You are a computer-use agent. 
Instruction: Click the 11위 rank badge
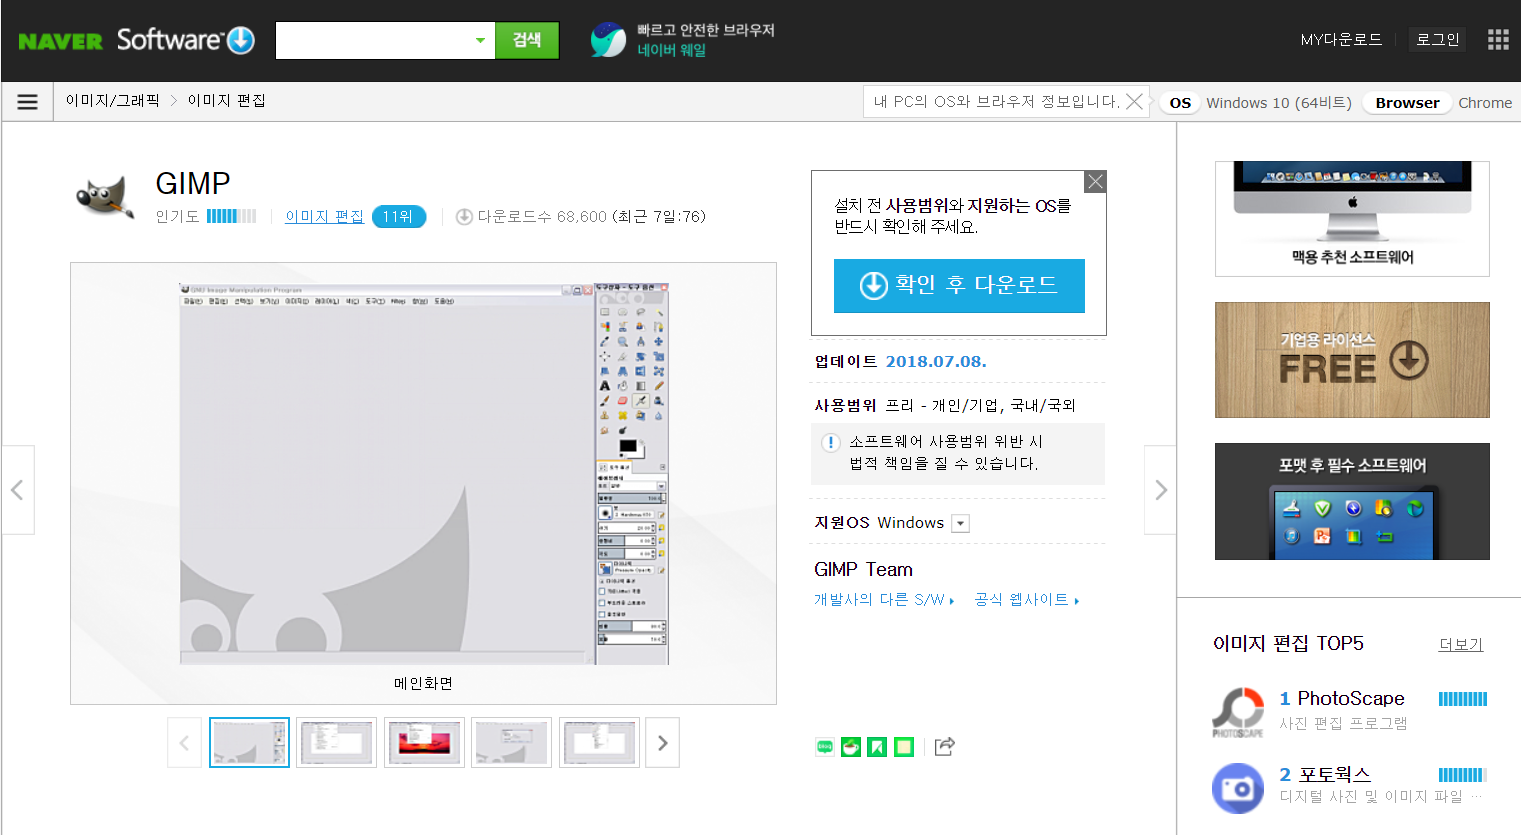click(399, 216)
